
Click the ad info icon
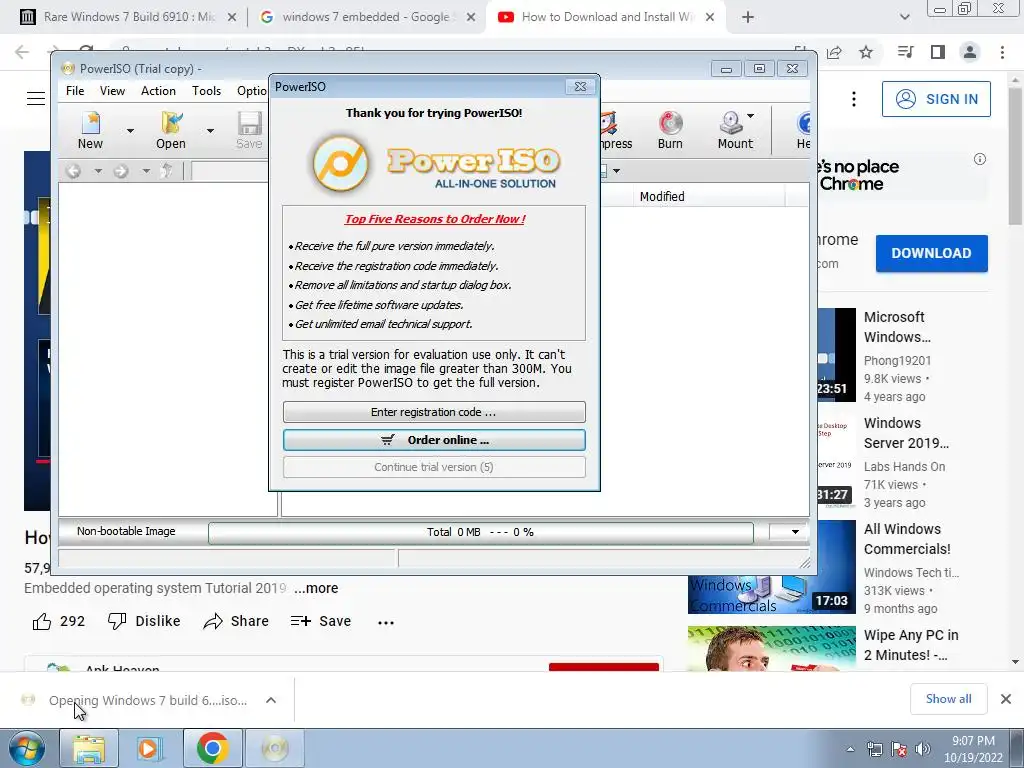(980, 159)
